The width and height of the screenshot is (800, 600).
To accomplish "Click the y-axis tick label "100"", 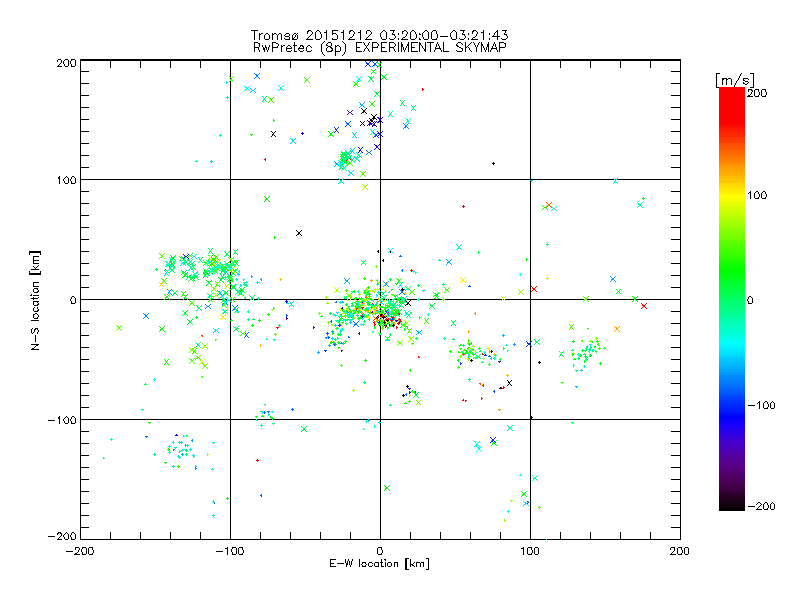I will [66, 180].
